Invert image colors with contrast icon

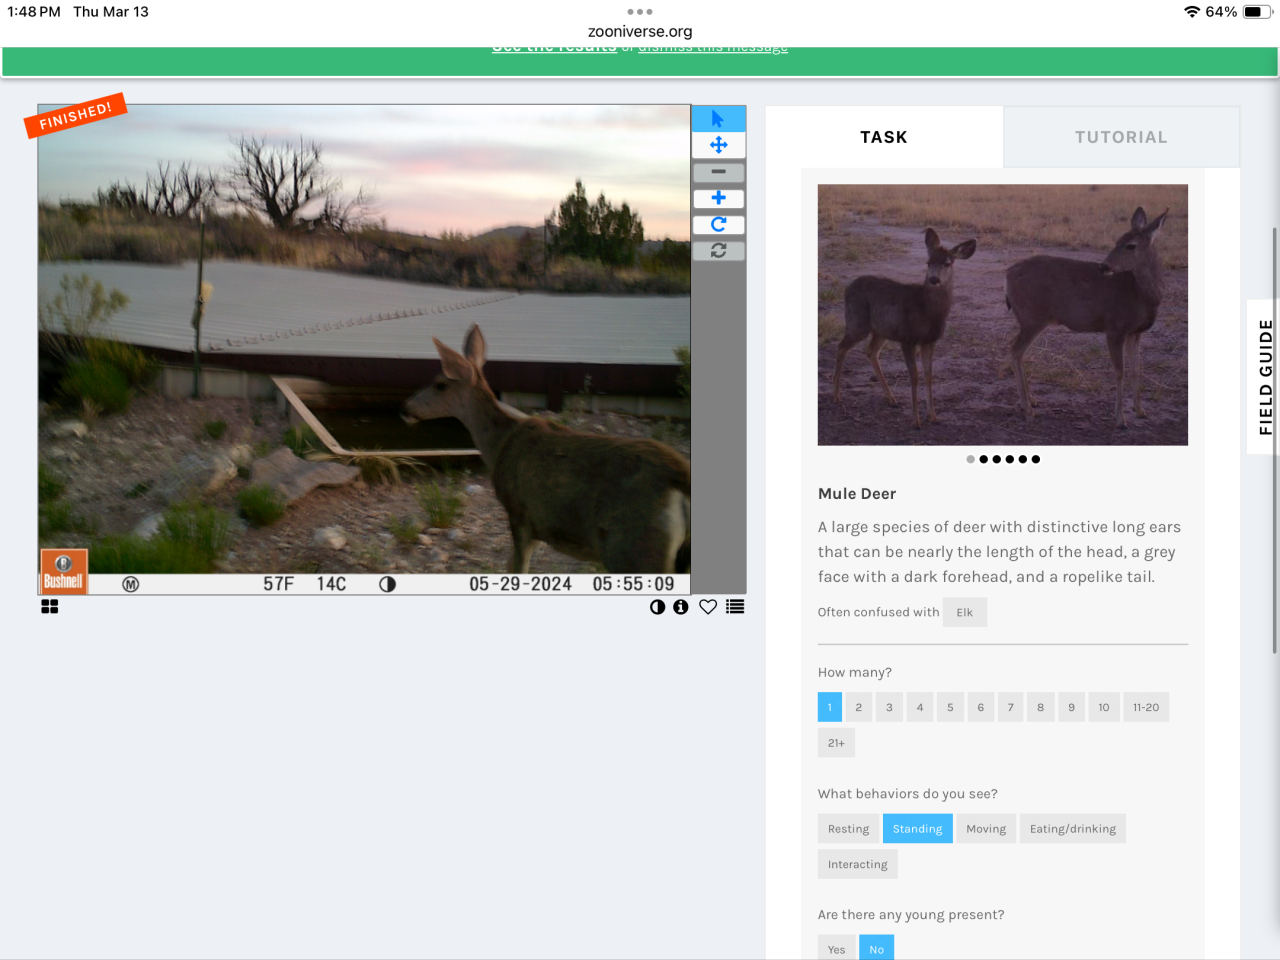[657, 607]
